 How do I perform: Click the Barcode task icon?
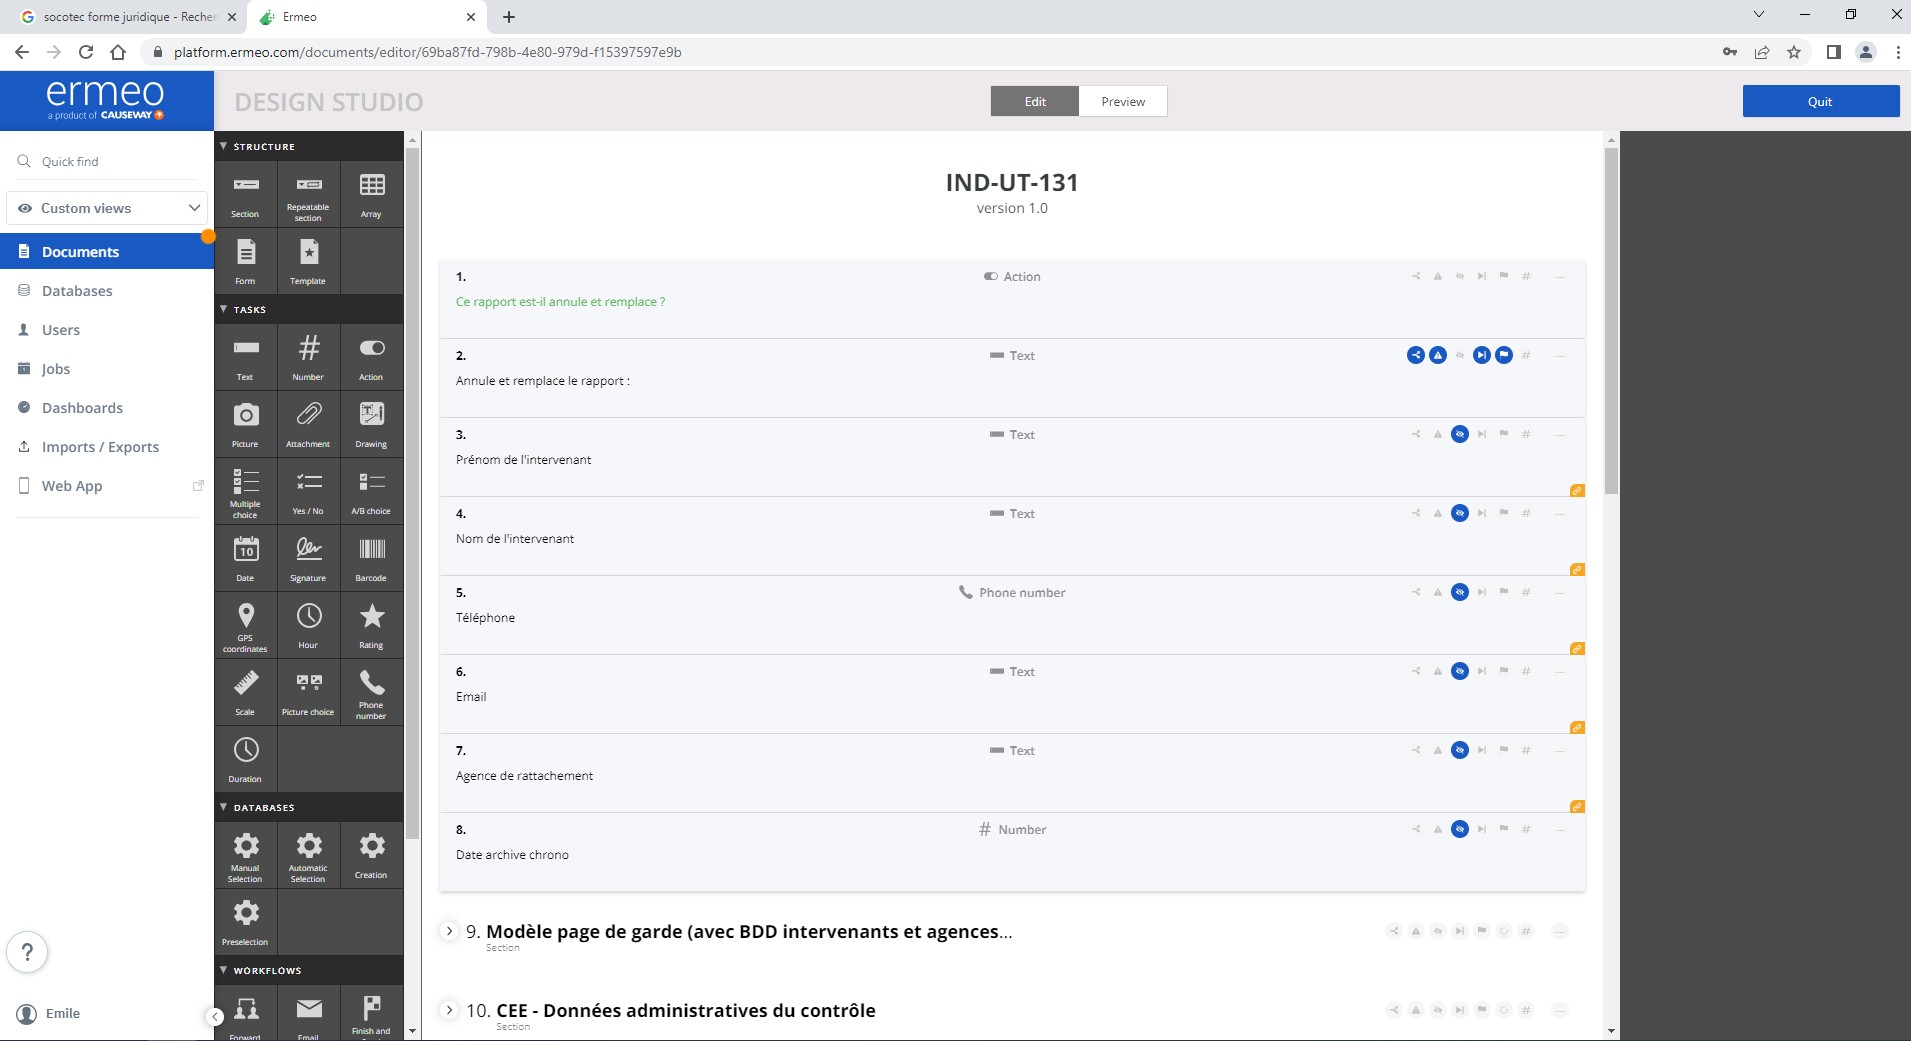371,558
